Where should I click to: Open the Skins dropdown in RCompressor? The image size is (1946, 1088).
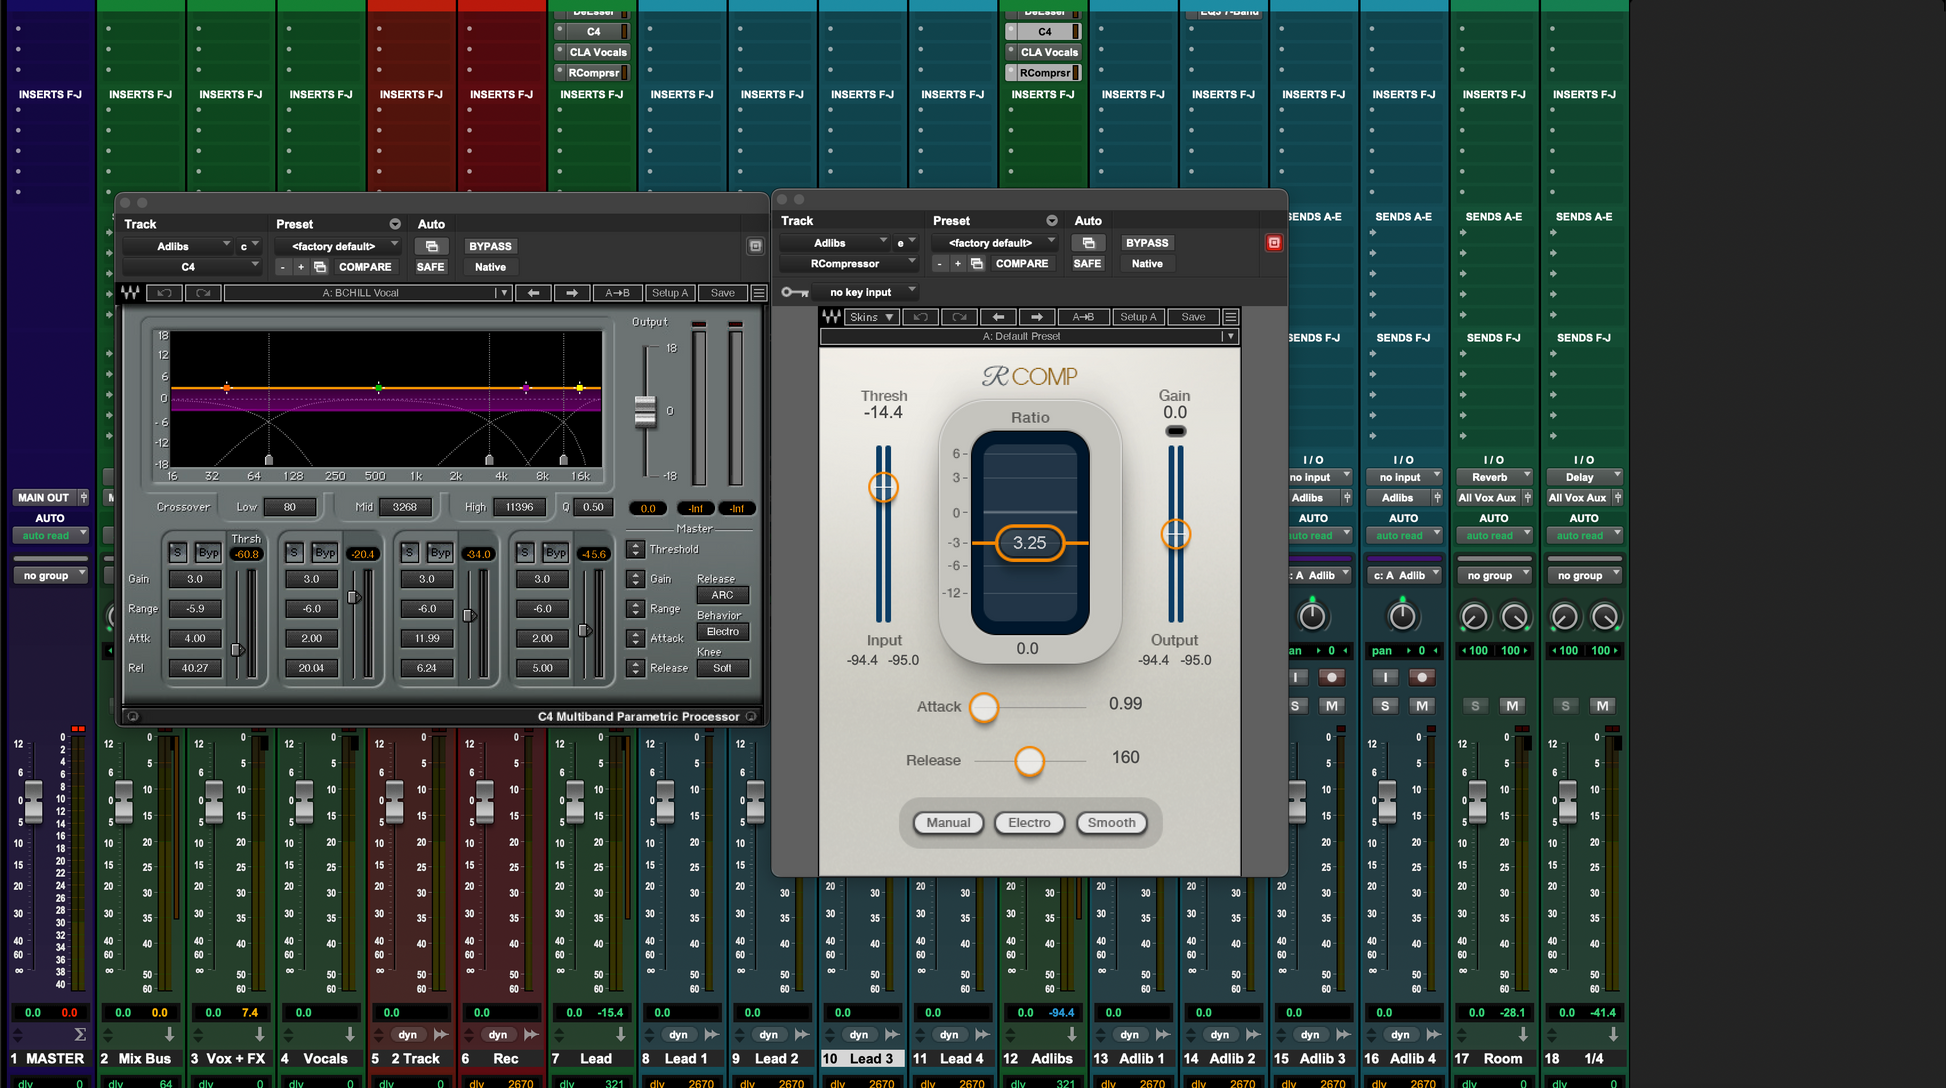pyautogui.click(x=872, y=317)
